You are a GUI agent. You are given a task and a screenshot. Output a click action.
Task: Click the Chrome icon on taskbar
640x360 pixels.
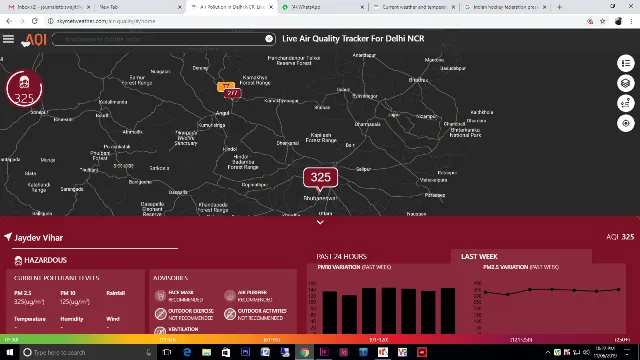pos(304,352)
